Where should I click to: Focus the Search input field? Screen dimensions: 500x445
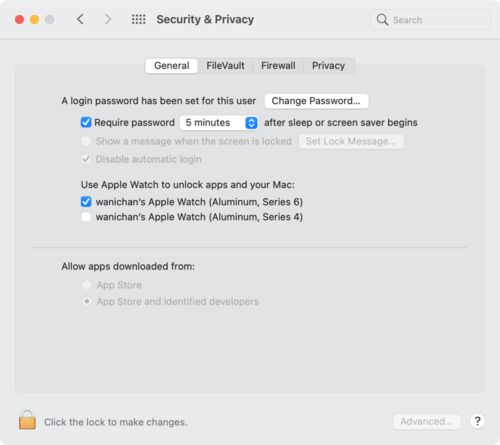430,20
